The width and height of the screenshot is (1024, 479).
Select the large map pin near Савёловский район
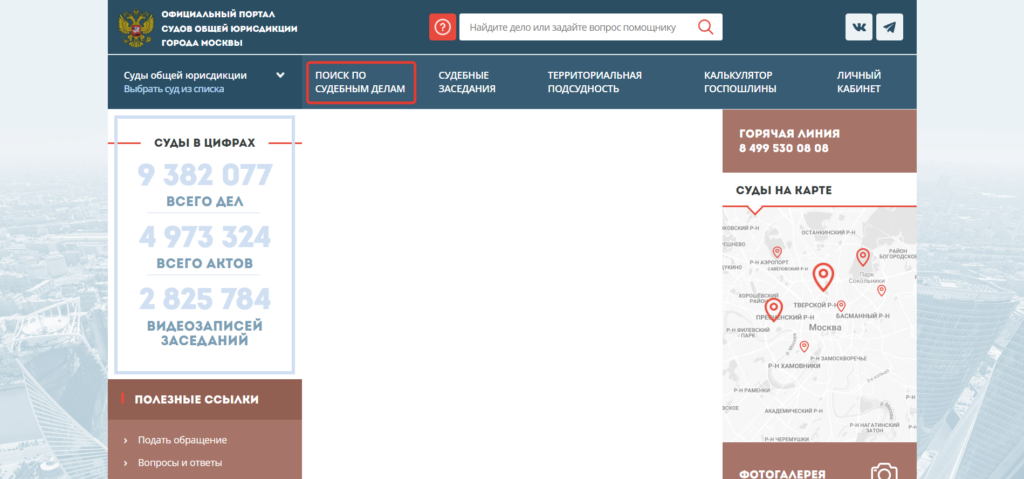pyautogui.click(x=823, y=274)
